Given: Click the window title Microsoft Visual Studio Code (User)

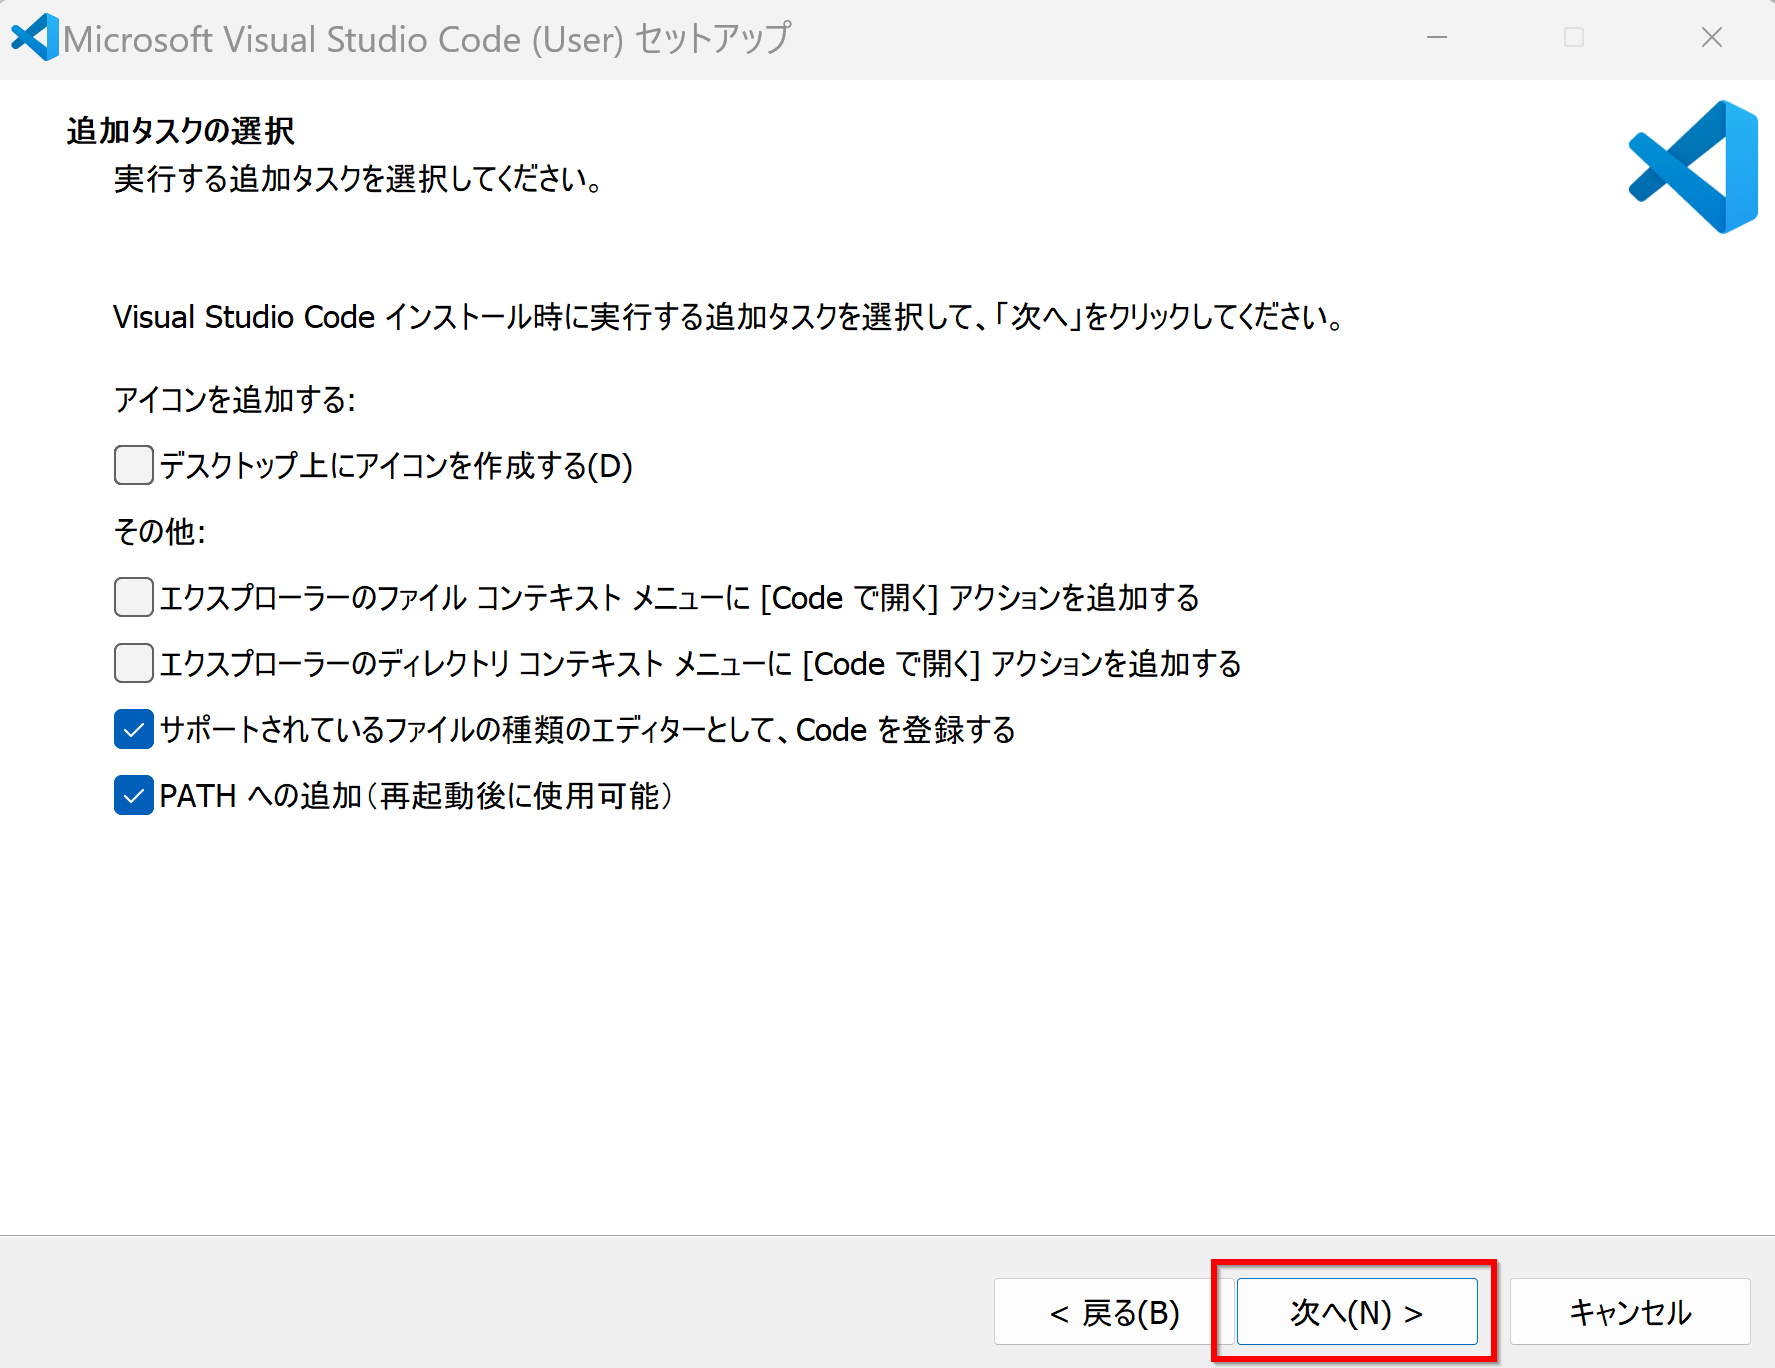Looking at the screenshot, I should click(x=343, y=39).
